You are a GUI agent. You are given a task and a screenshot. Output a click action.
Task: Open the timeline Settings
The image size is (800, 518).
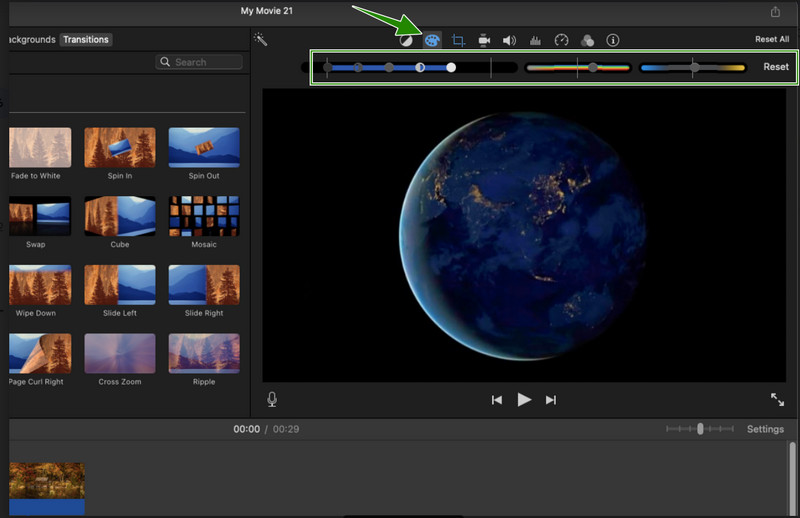tap(765, 429)
